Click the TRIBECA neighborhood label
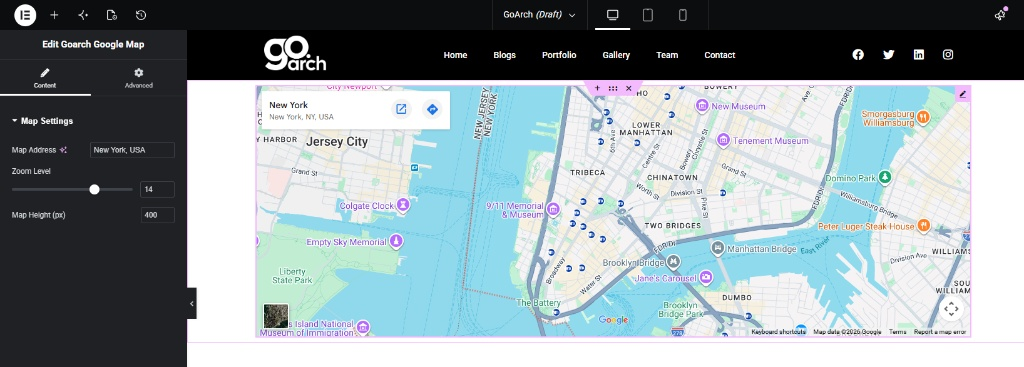1024x367 pixels. click(x=588, y=172)
